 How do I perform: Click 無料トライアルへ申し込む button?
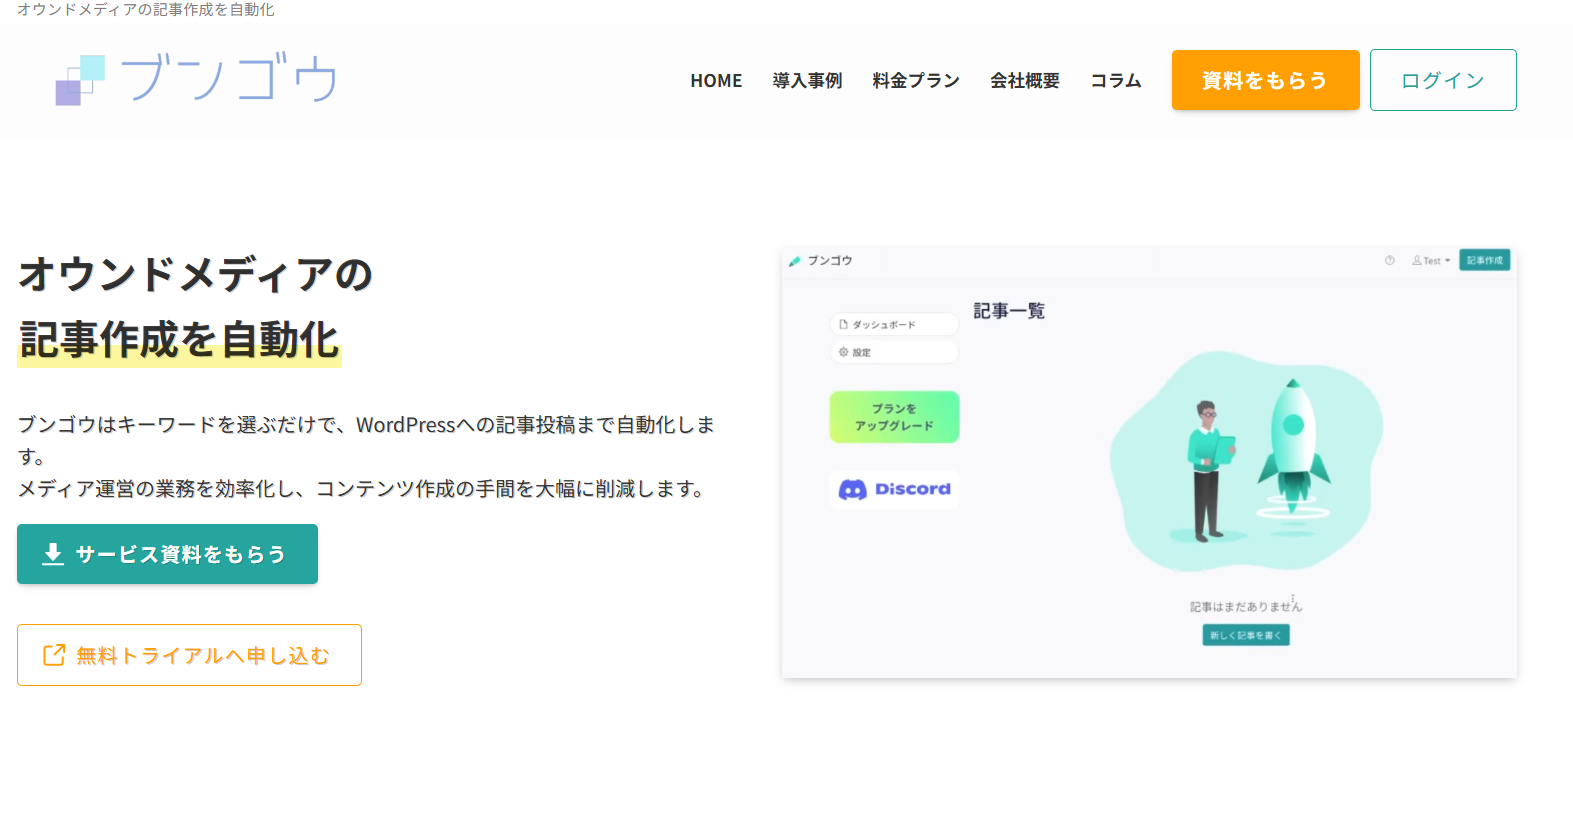click(189, 655)
